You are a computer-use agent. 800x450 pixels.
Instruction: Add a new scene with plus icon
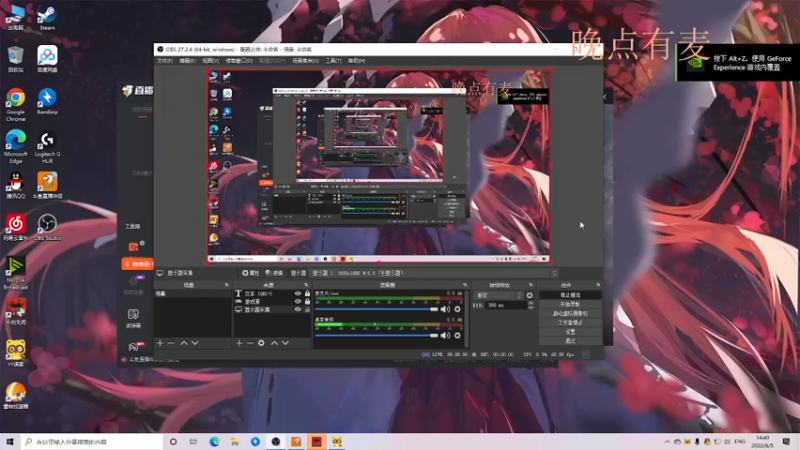tap(160, 343)
